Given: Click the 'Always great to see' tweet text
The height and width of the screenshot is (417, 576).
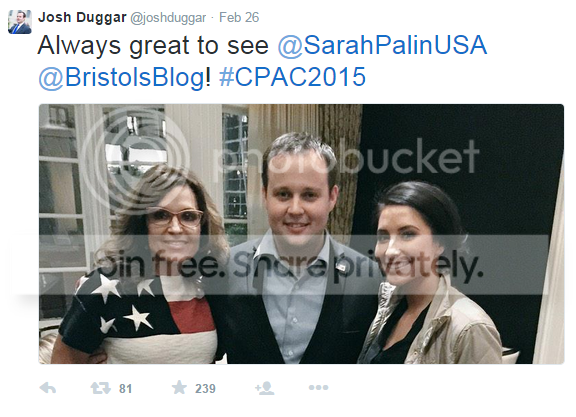Looking at the screenshot, I should (153, 46).
